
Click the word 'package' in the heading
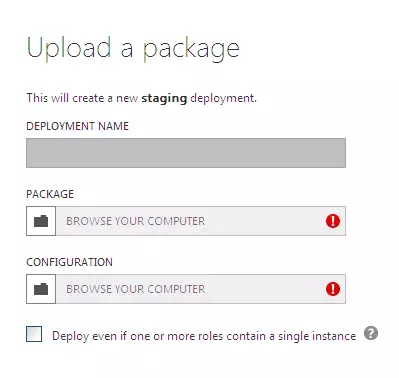point(191,50)
